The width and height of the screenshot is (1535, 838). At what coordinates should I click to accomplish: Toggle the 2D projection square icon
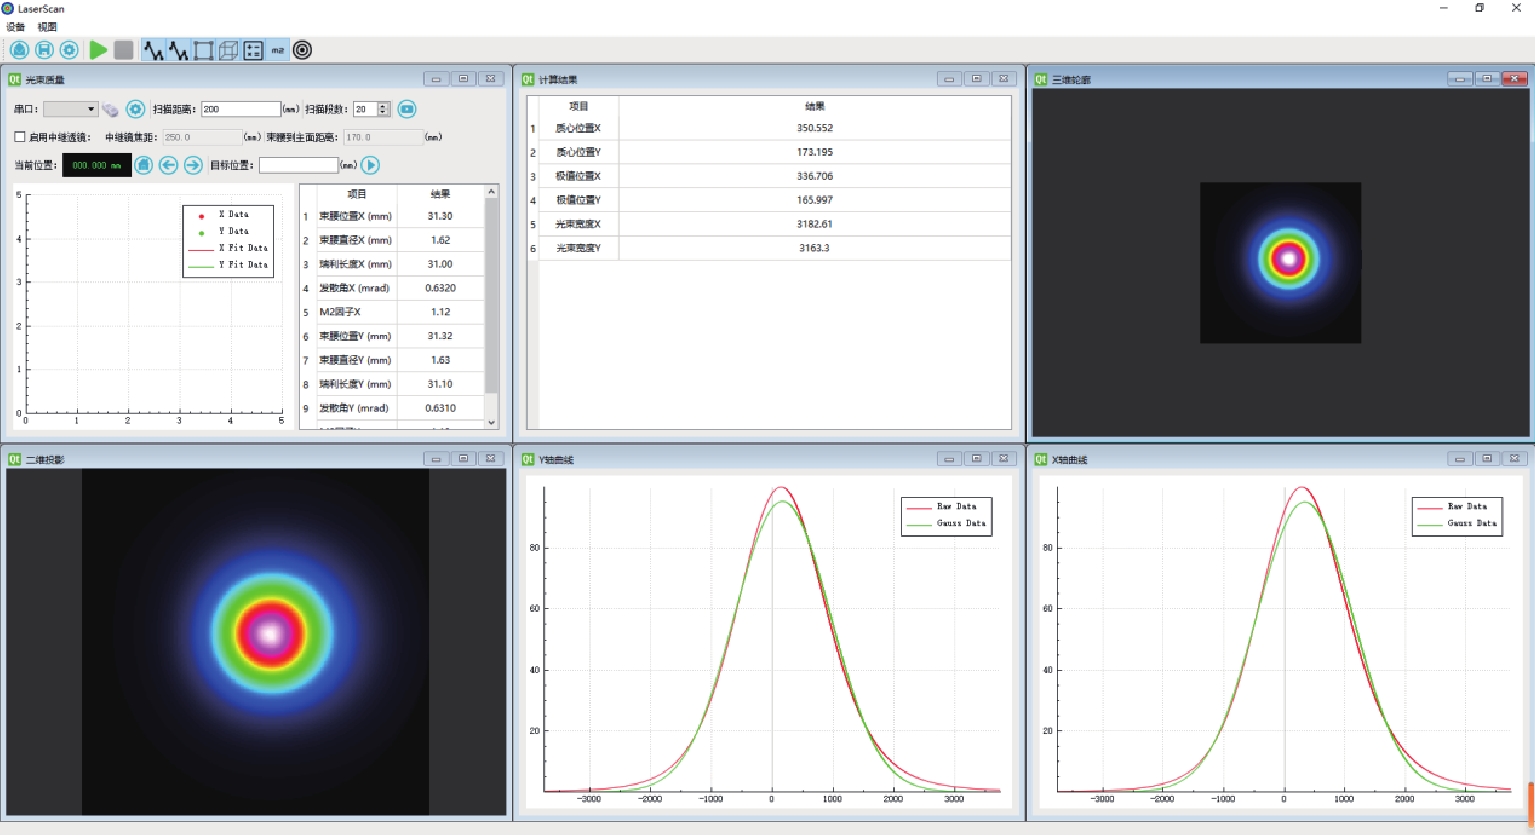pos(203,50)
